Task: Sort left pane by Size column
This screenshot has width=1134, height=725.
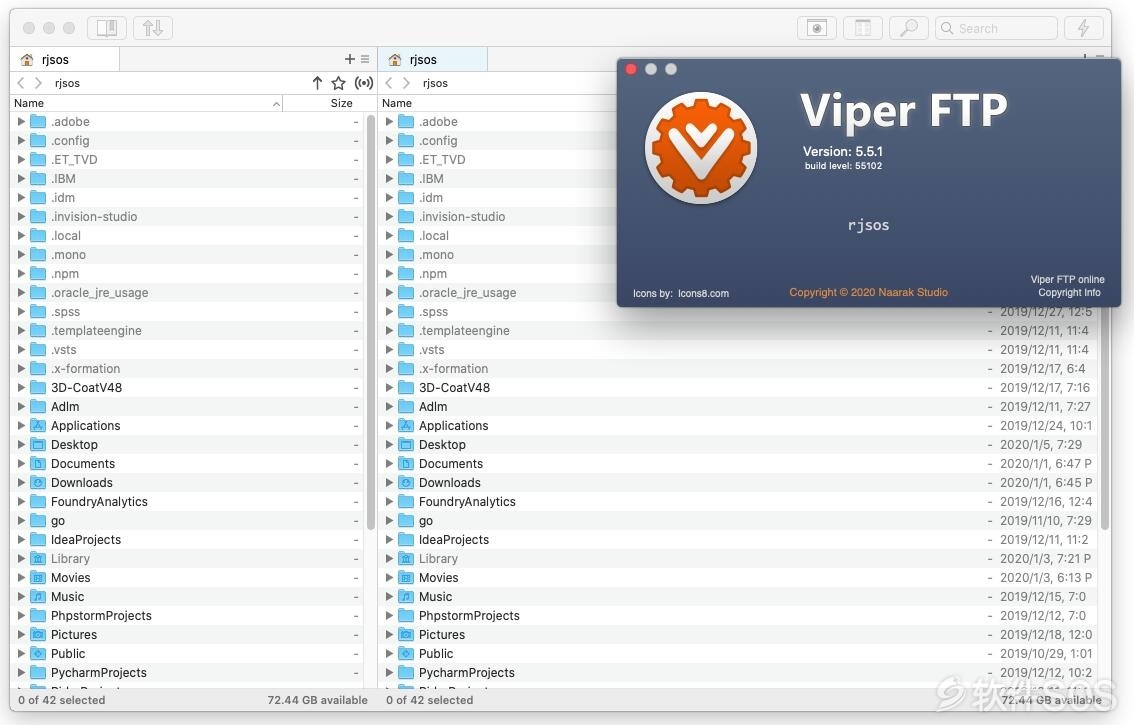Action: click(330, 103)
